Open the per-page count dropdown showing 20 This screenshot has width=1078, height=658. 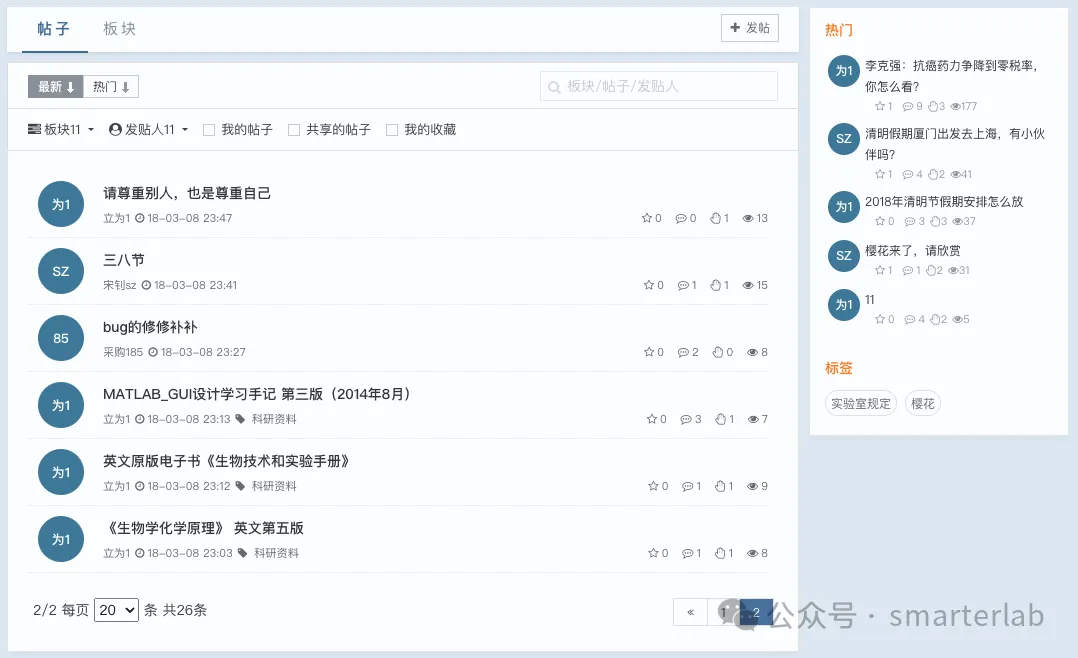116,610
